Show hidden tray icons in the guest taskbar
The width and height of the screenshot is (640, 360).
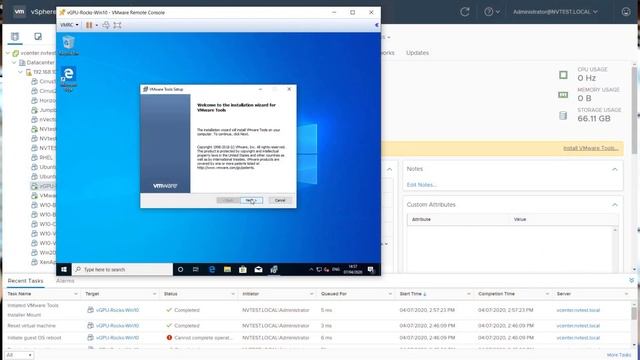311,269
